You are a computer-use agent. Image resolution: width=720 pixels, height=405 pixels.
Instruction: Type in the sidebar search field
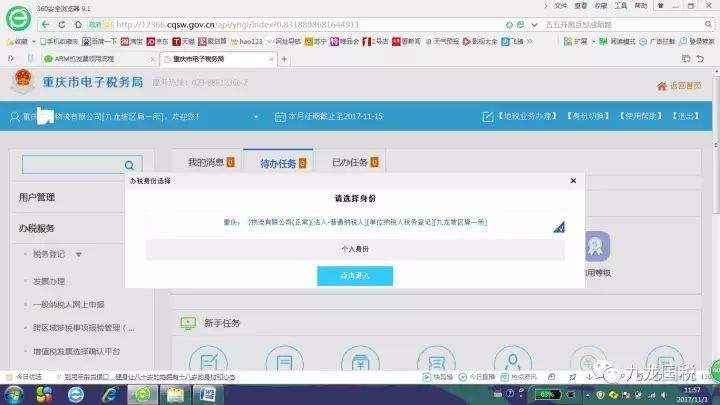[x=72, y=165]
